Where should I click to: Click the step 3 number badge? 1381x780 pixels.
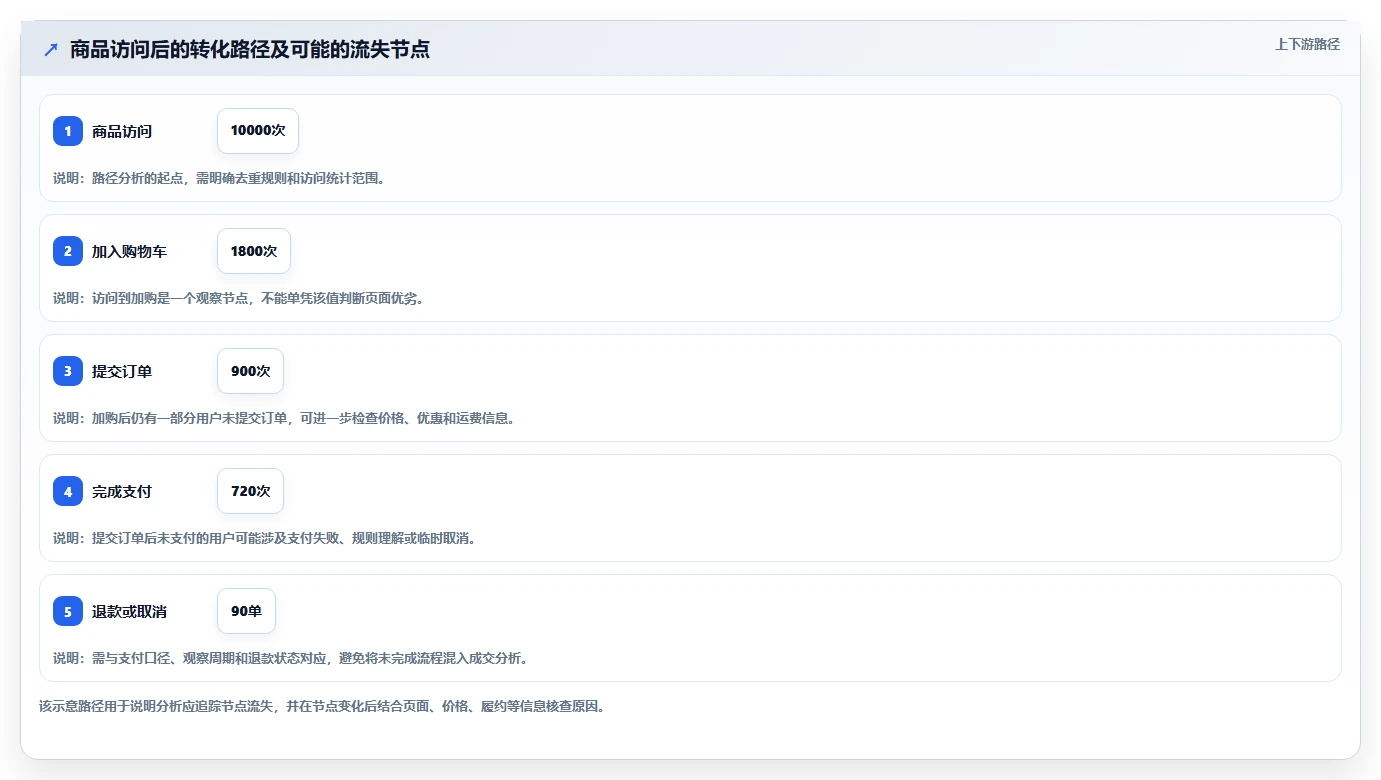[68, 371]
